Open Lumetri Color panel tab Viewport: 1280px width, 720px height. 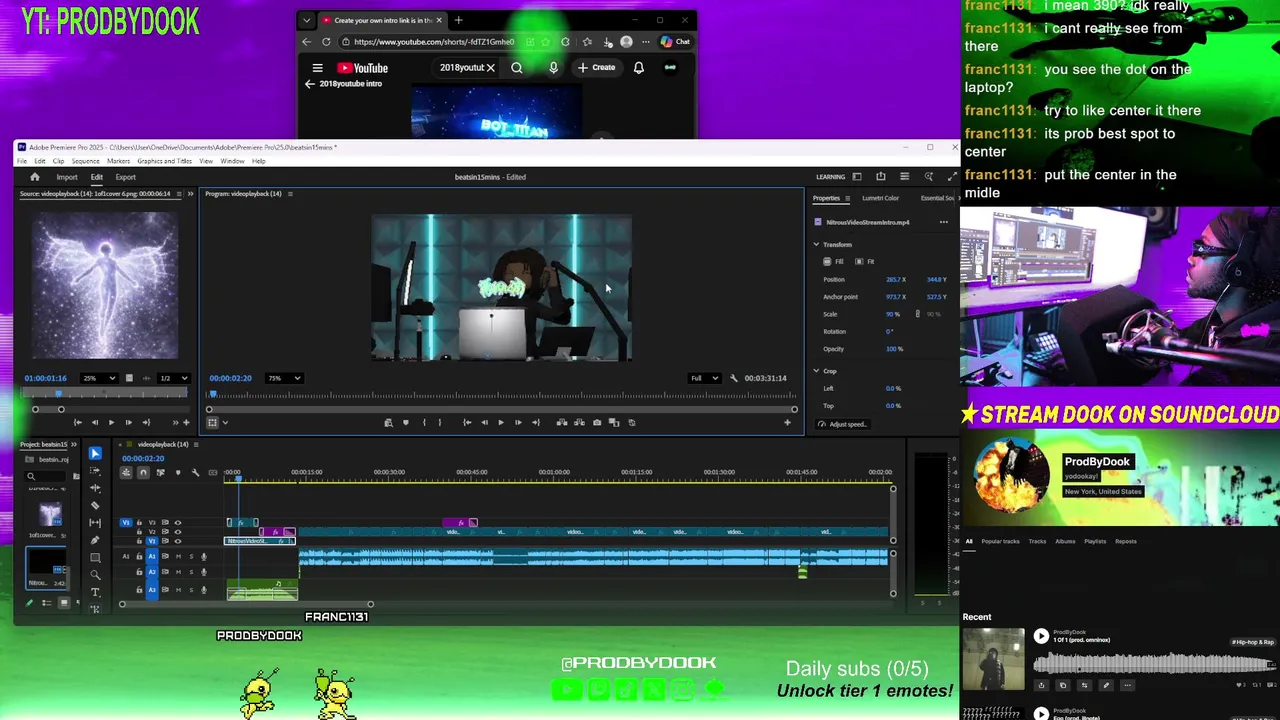pyautogui.click(x=880, y=198)
